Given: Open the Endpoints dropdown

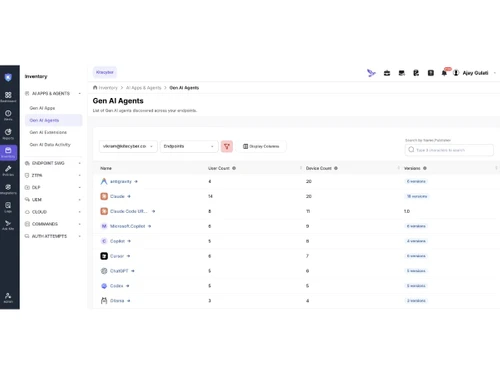Looking at the screenshot, I should [x=189, y=146].
